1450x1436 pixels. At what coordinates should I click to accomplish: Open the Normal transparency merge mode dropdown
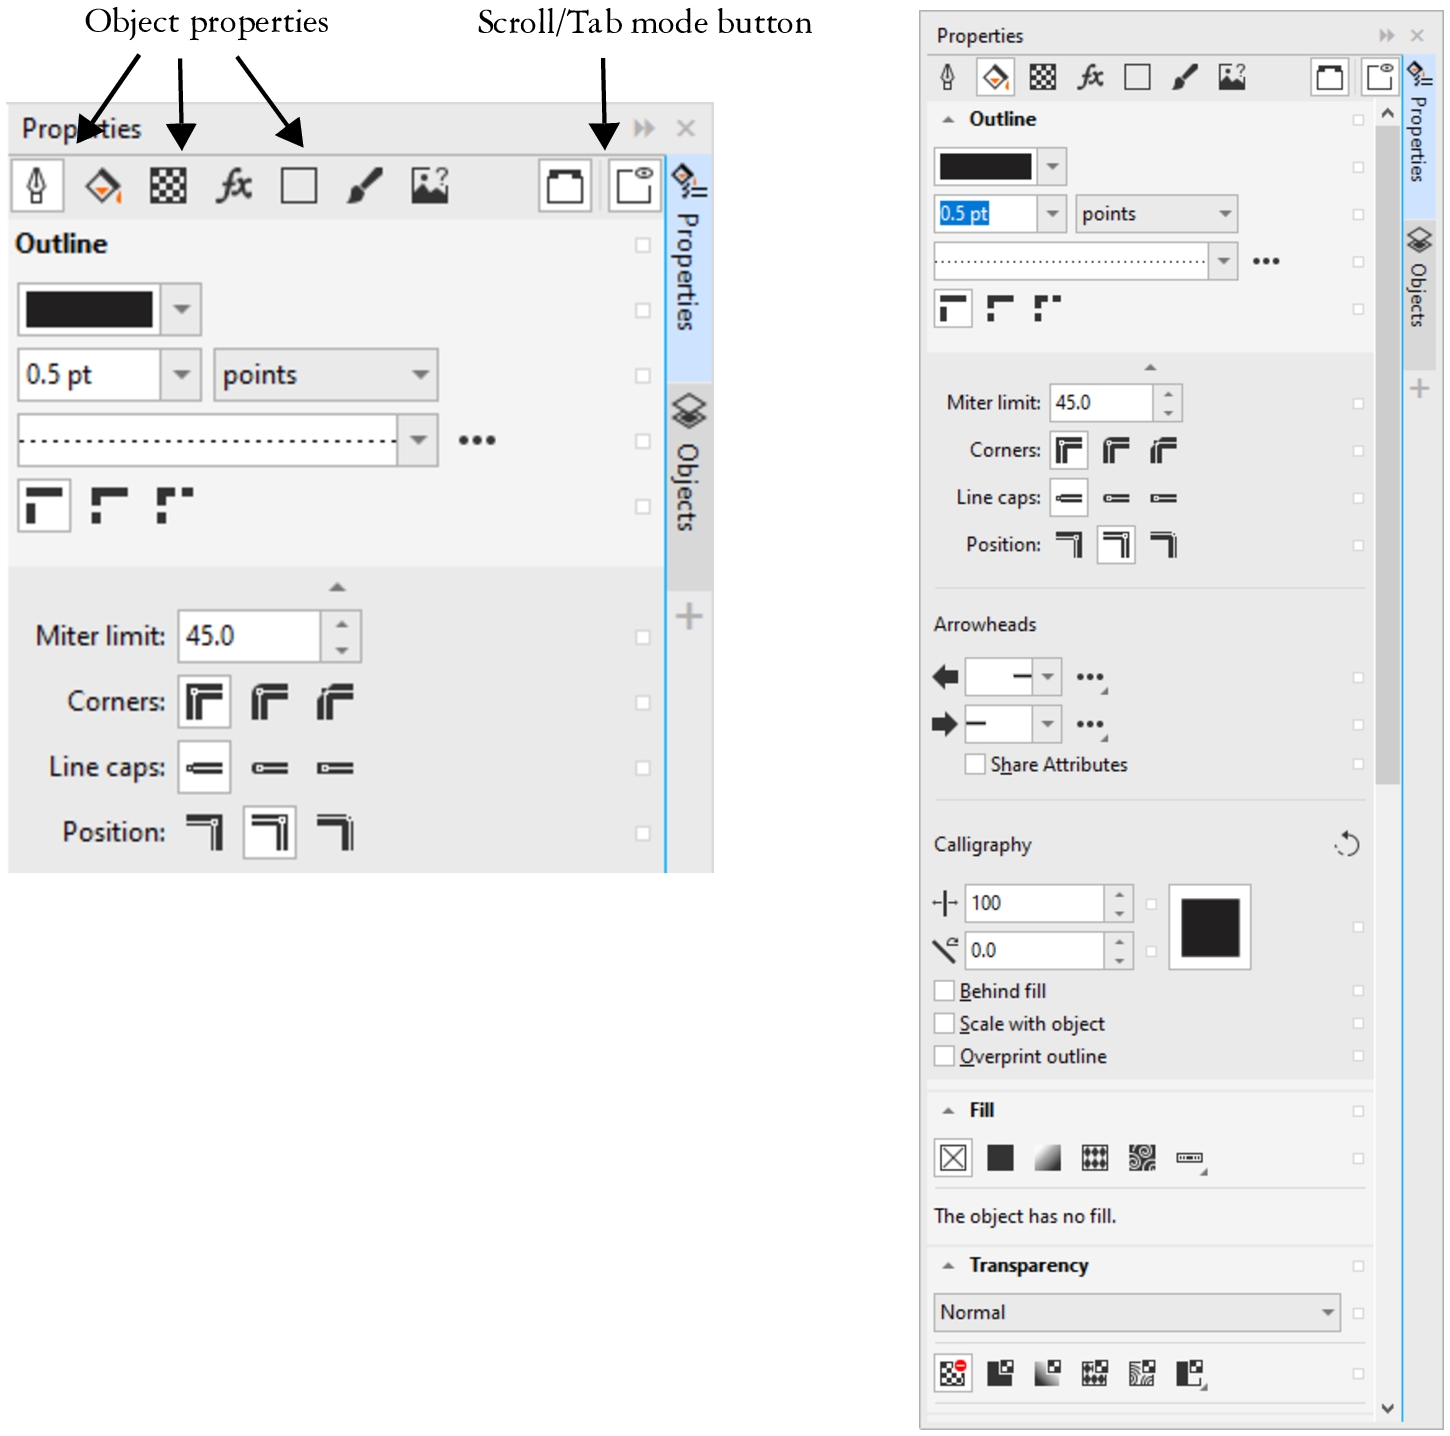[1137, 1312]
